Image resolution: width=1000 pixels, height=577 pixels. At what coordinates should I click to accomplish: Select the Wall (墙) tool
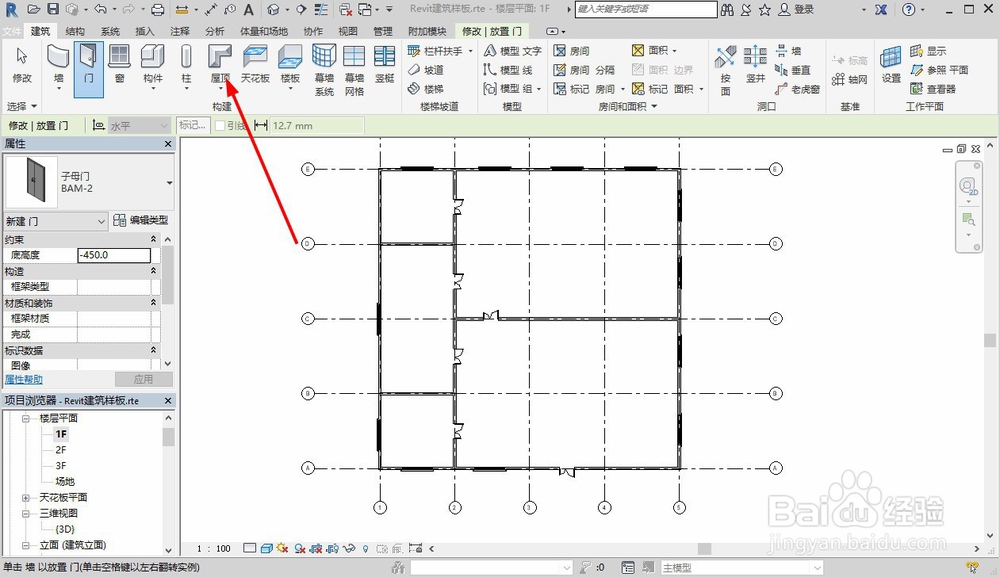click(x=58, y=65)
